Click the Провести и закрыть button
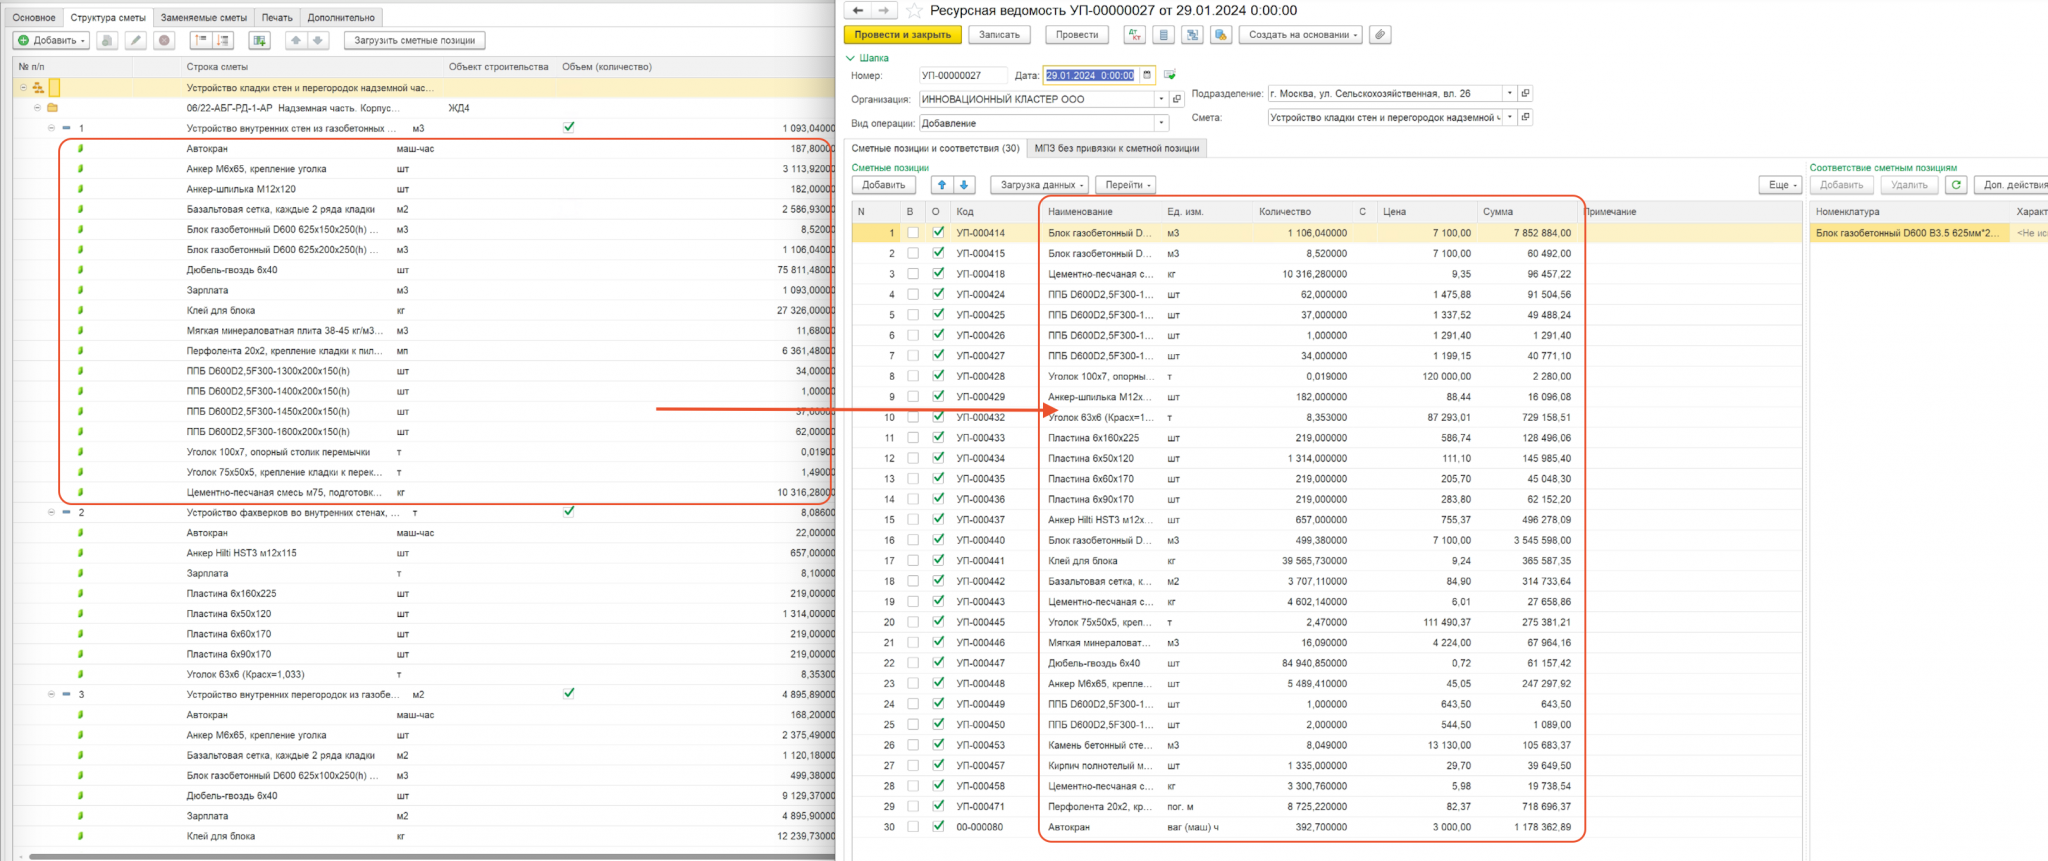 pyautogui.click(x=903, y=35)
